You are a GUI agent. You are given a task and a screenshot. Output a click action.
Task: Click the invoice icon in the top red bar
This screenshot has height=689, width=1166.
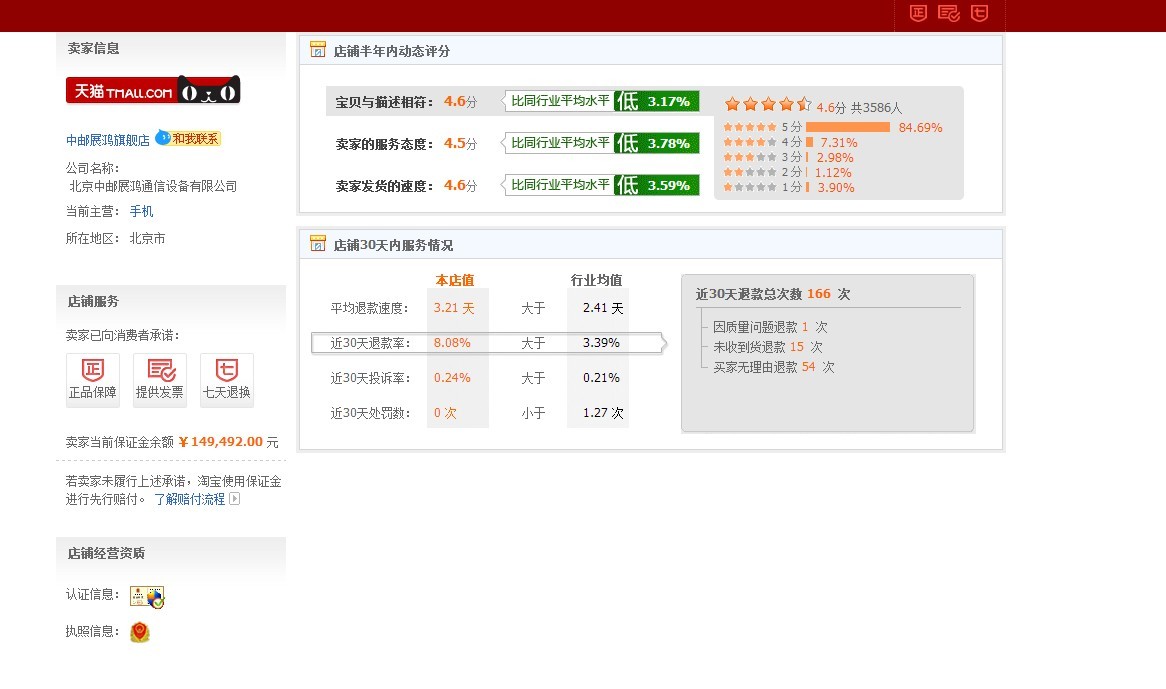click(x=948, y=13)
